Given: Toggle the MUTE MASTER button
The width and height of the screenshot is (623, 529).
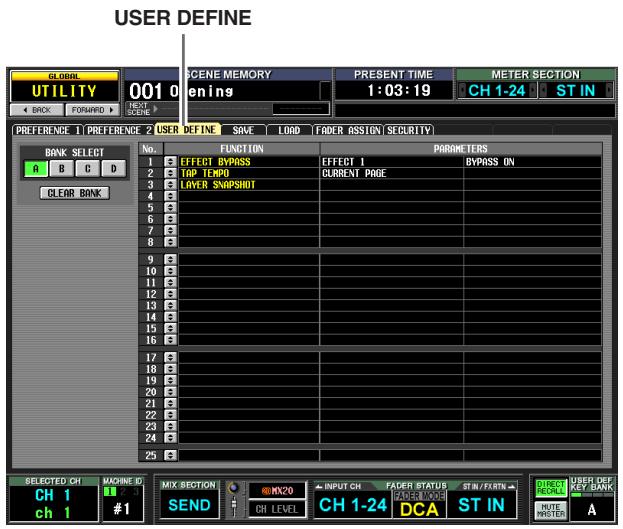Looking at the screenshot, I should pyautogui.click(x=550, y=511).
